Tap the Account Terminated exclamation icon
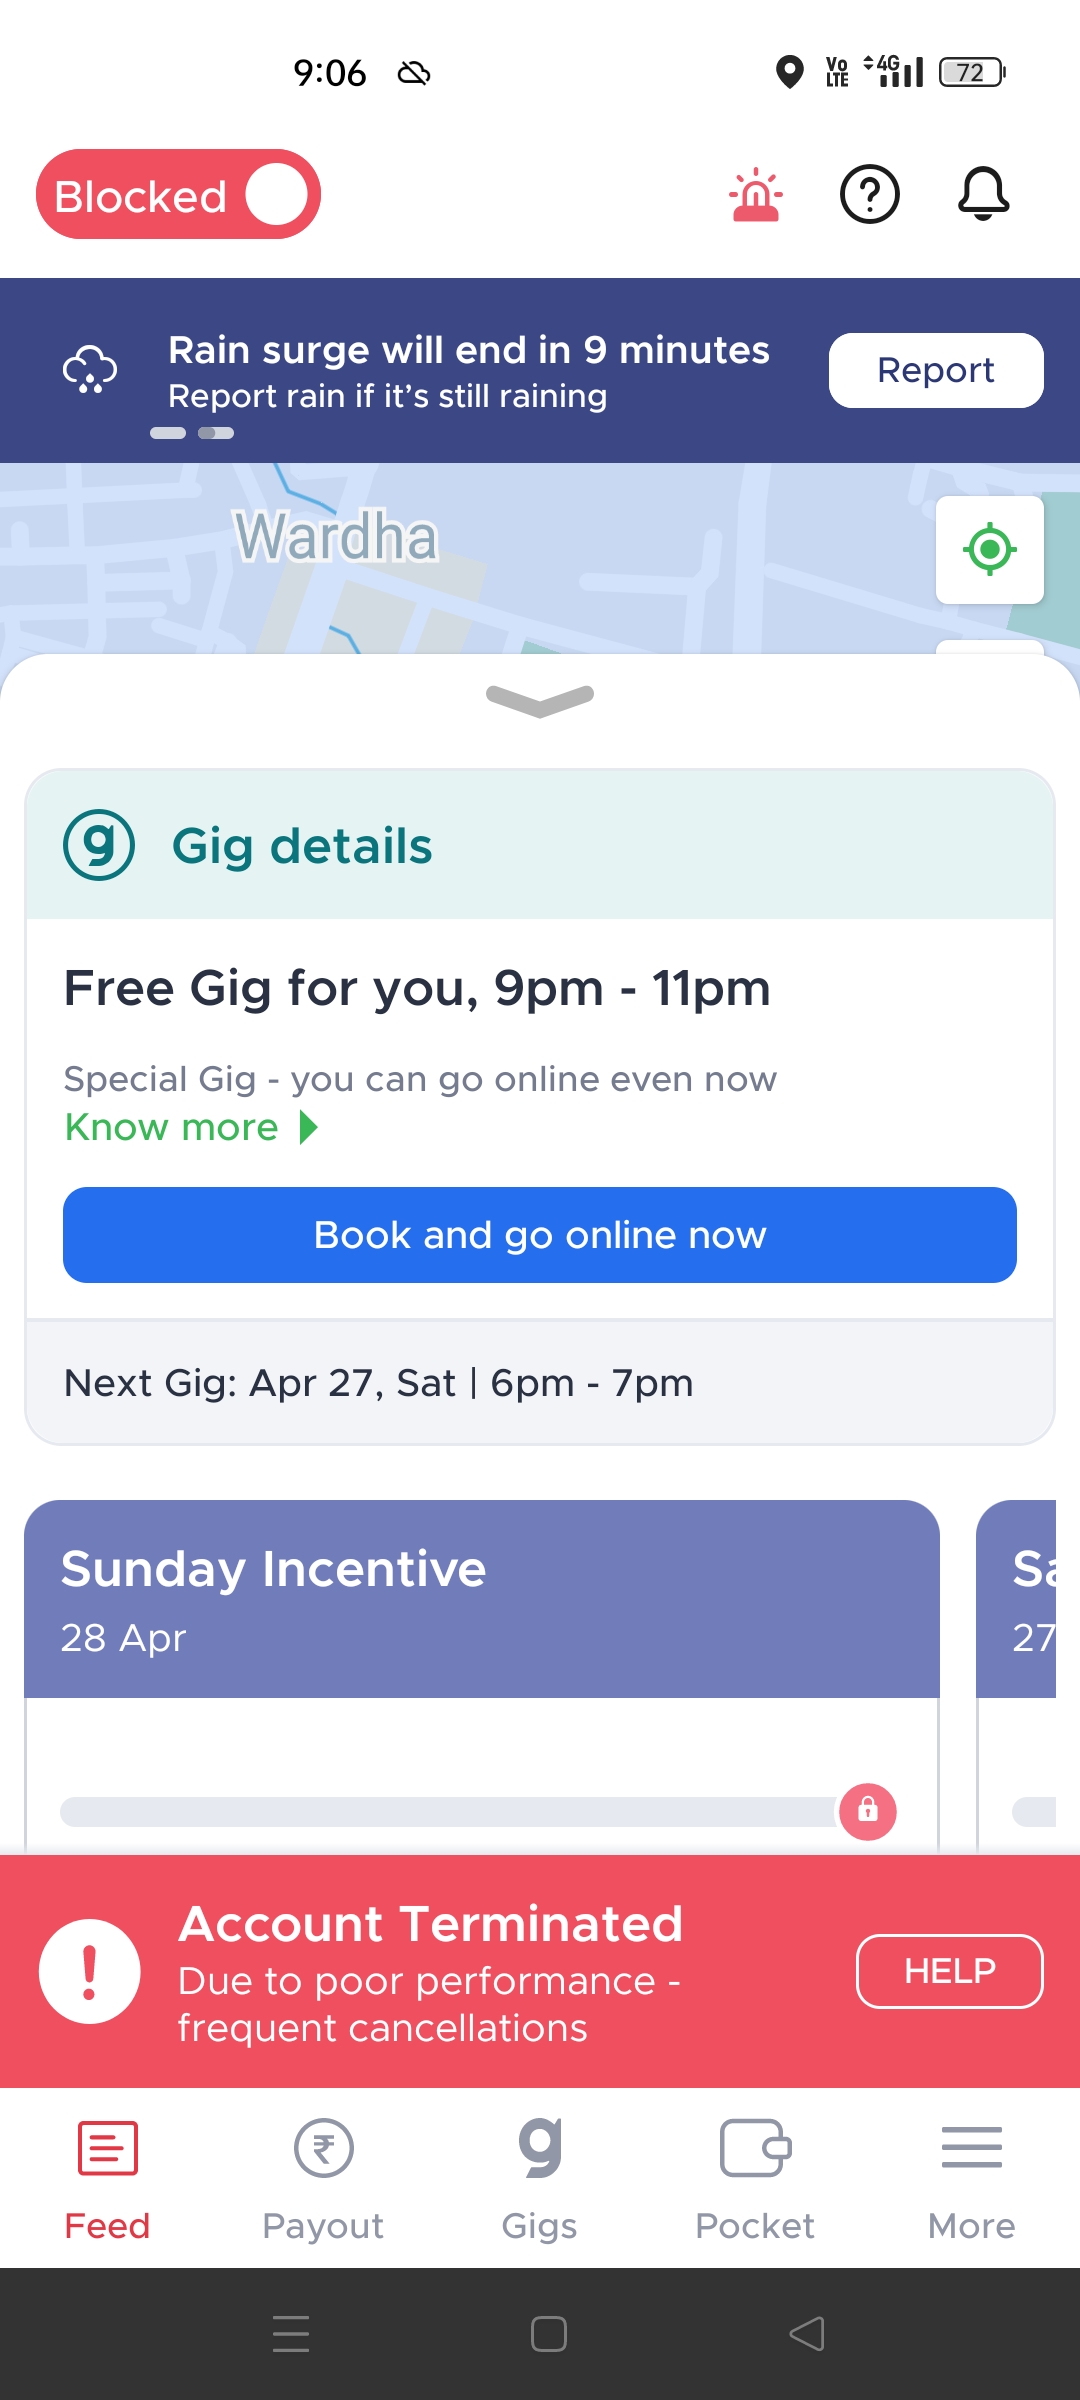Viewport: 1080px width, 2400px height. (x=89, y=1971)
